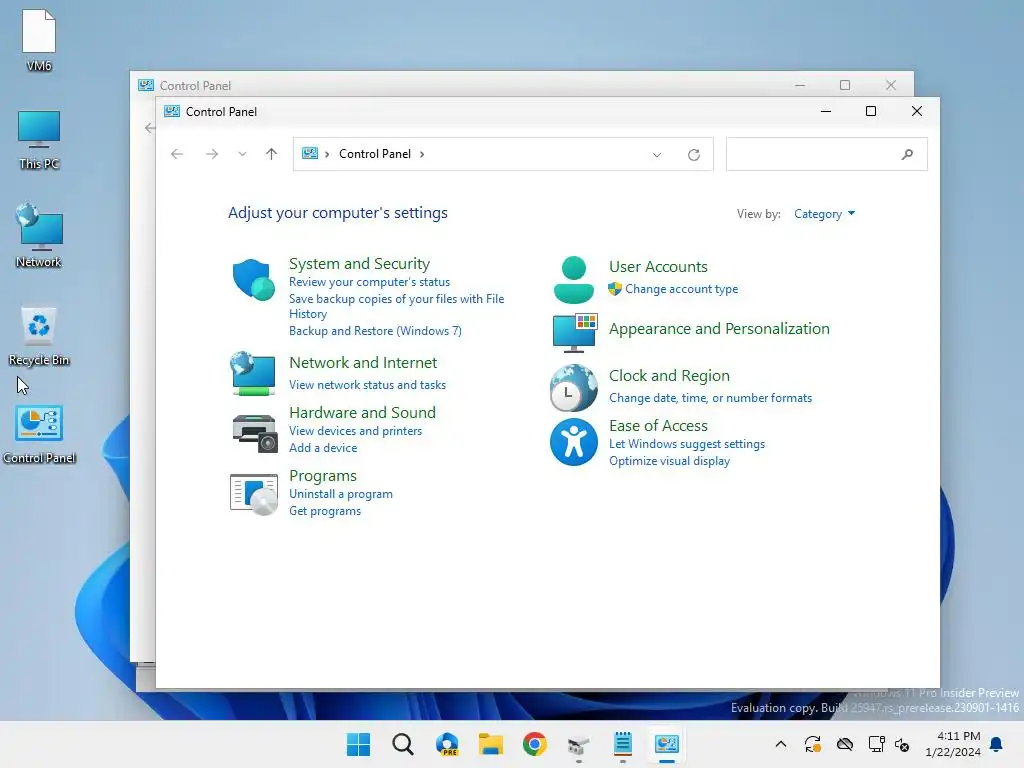This screenshot has height=768, width=1024.
Task: Click the Control Panel breadcrumb segment
Action: (x=375, y=154)
